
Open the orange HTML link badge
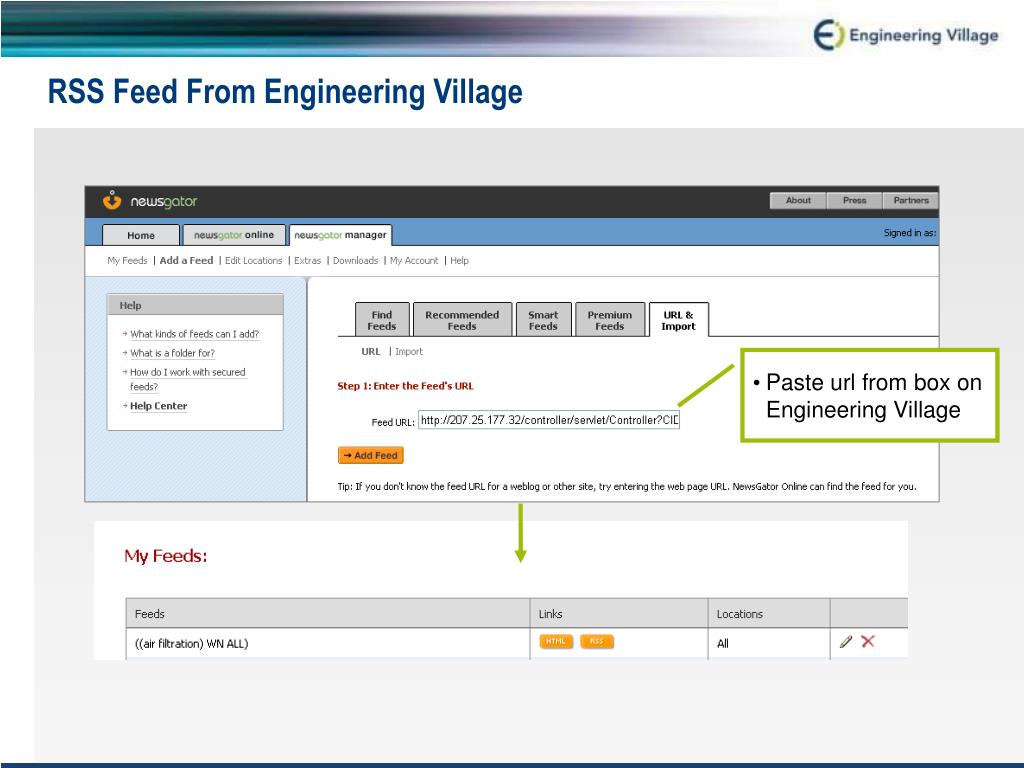[556, 641]
